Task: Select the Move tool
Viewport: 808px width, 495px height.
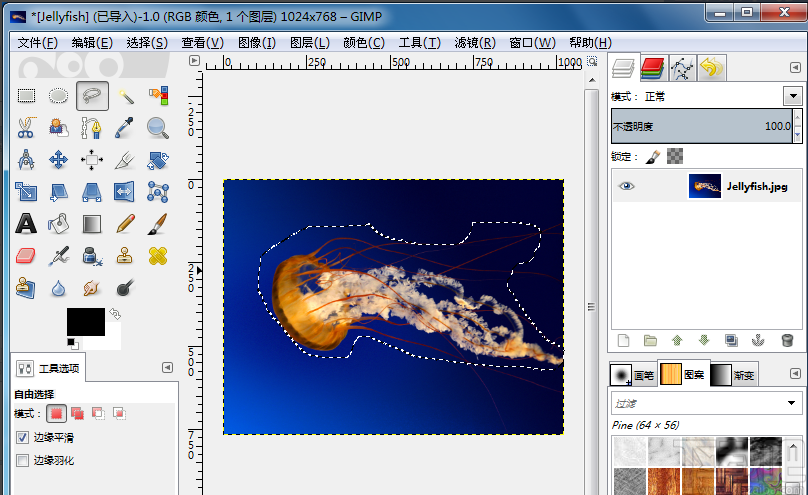Action: (58, 160)
